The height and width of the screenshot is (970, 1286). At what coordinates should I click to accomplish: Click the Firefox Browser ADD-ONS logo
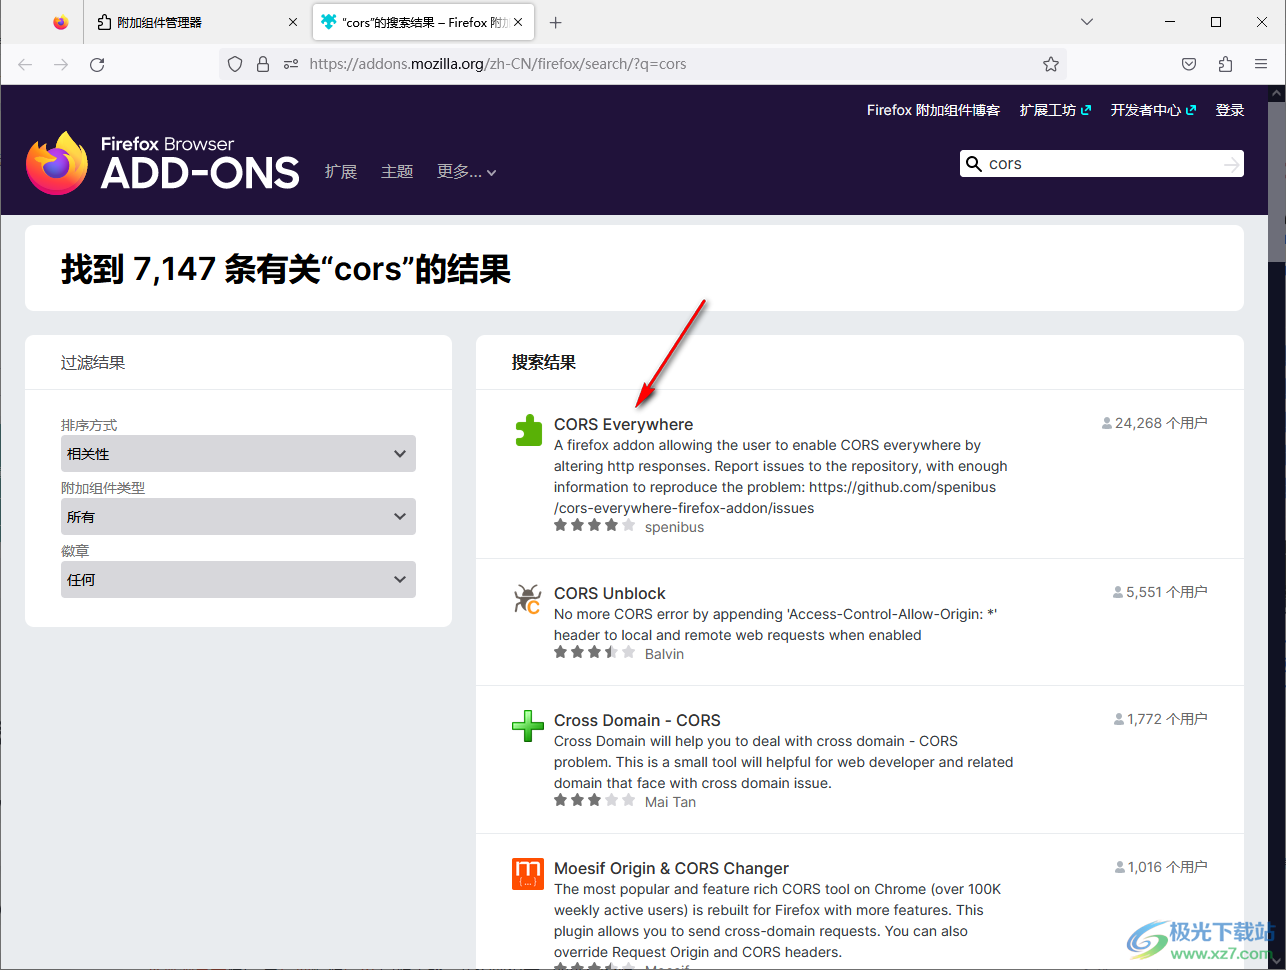[x=162, y=163]
